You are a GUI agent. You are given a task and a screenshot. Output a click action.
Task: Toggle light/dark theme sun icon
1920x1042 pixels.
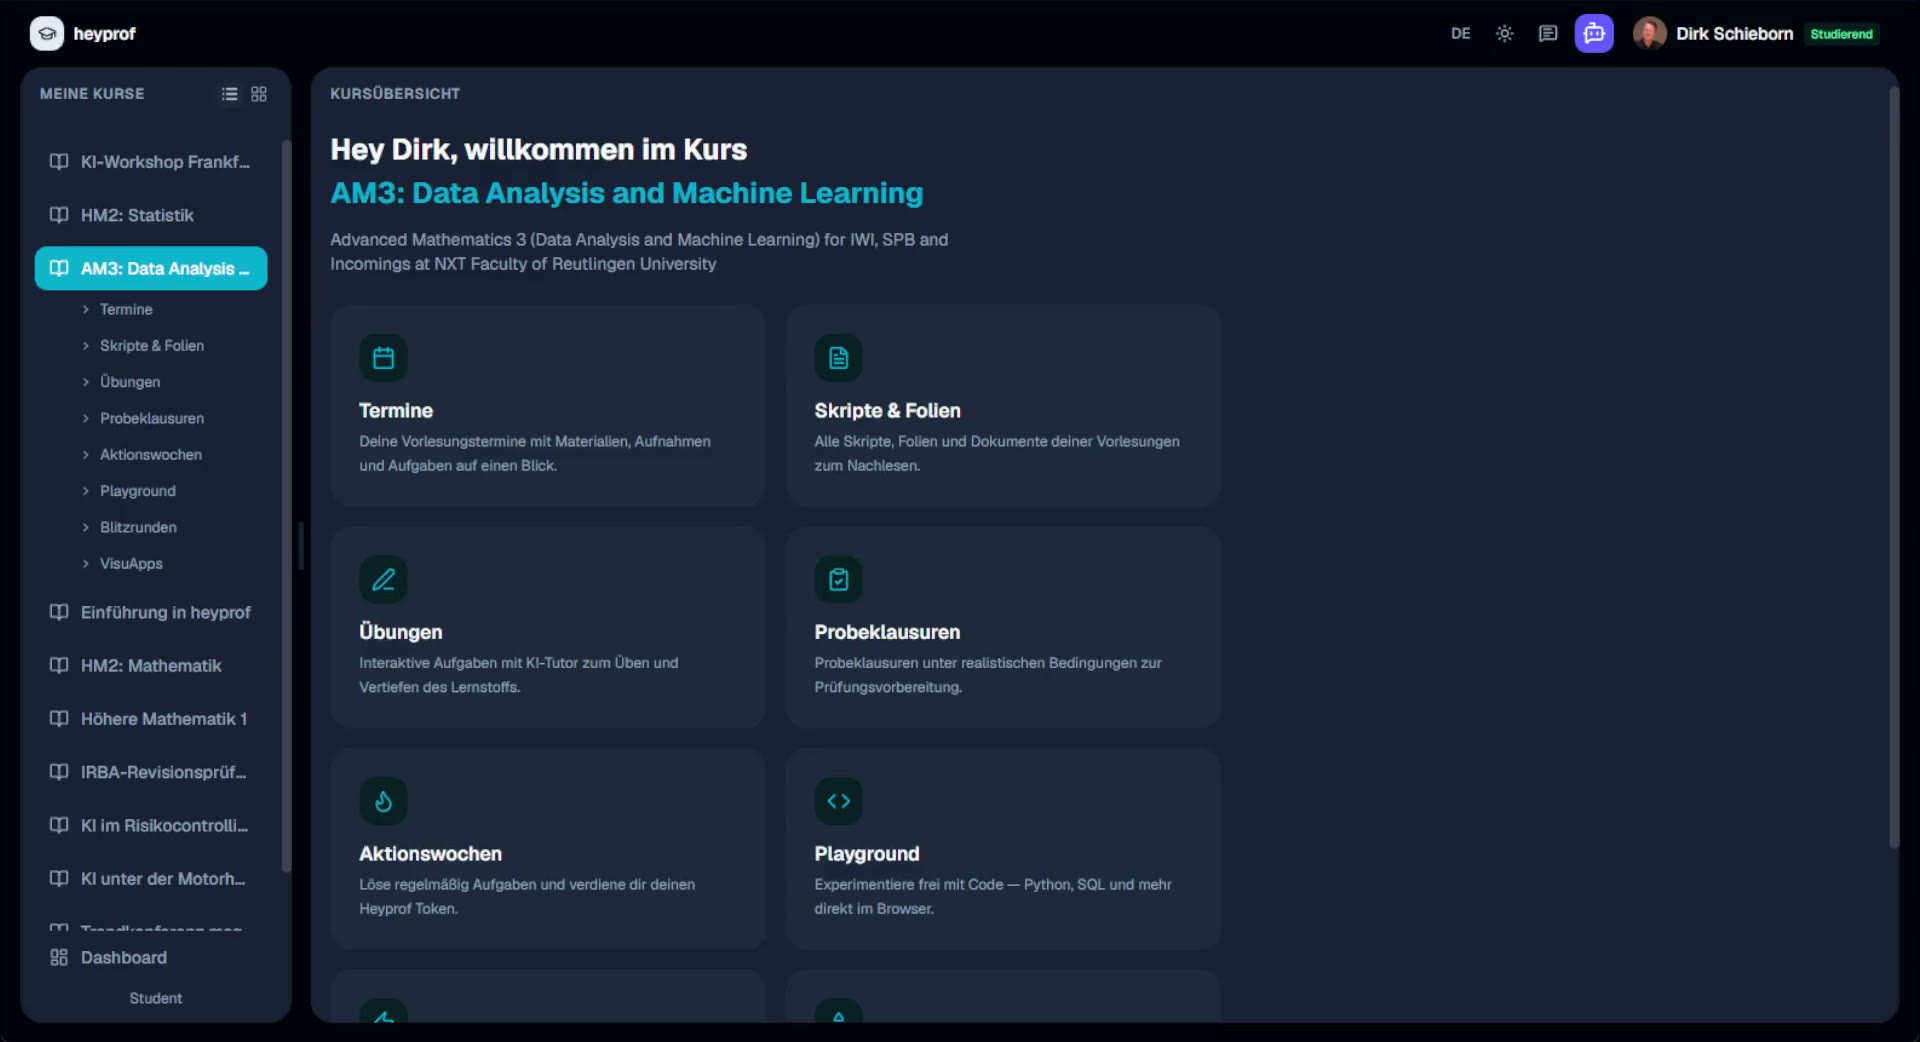point(1504,34)
